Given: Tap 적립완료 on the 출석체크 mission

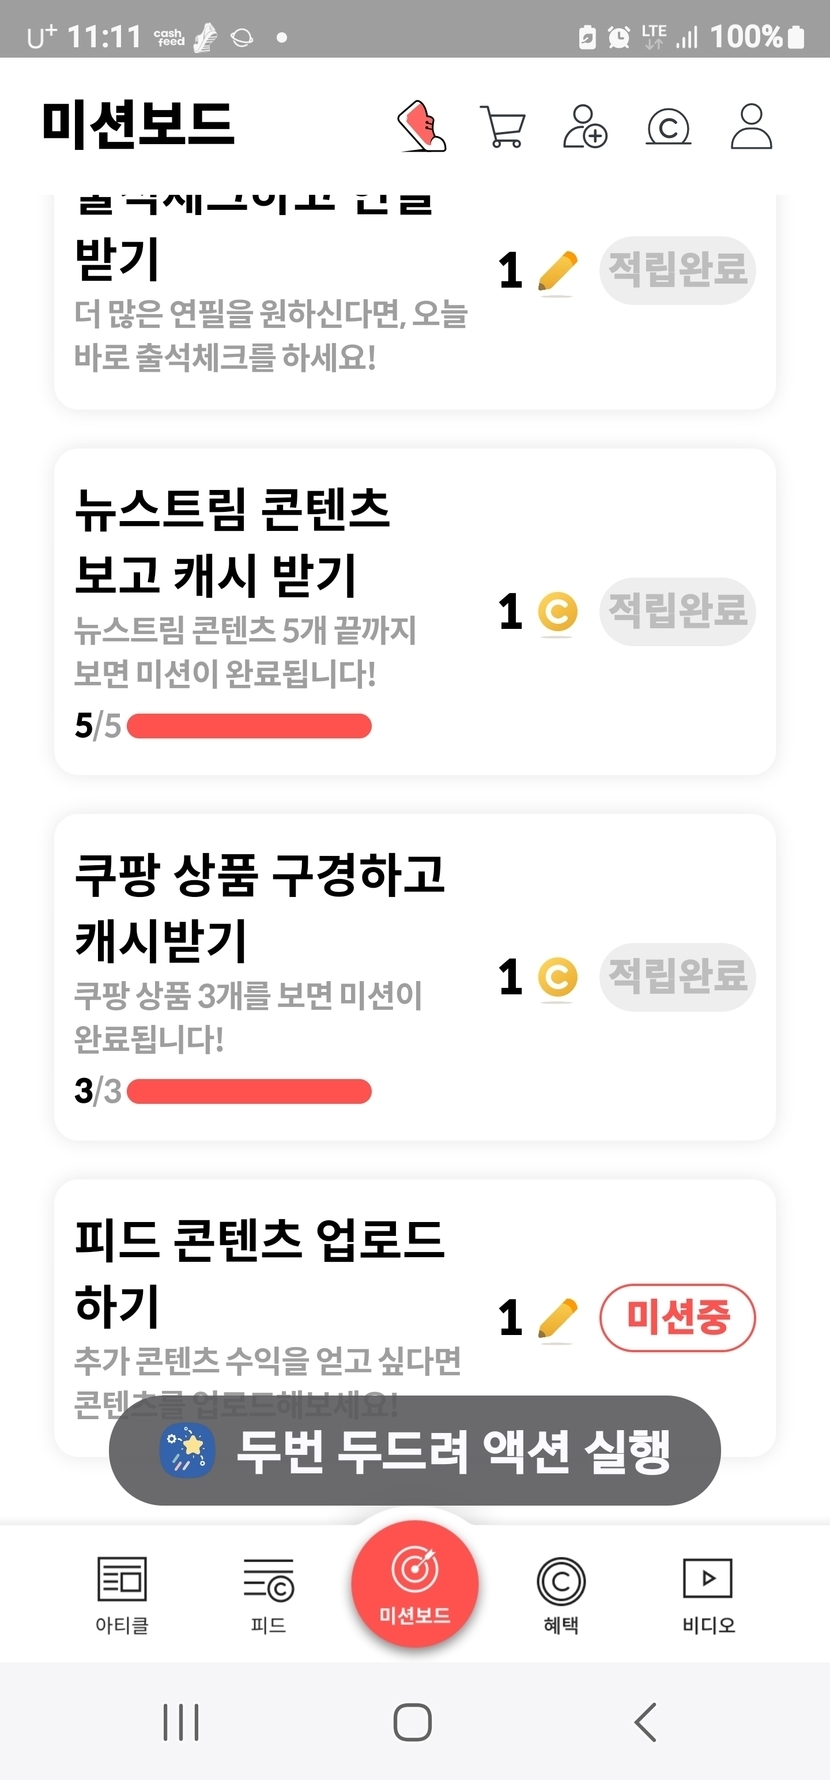Looking at the screenshot, I should click(x=677, y=270).
